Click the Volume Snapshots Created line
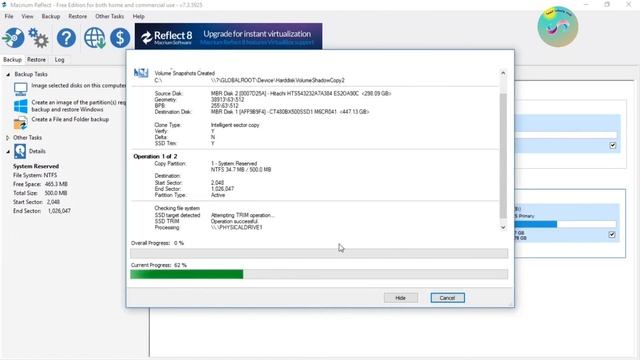640x360 pixels. tap(184, 73)
